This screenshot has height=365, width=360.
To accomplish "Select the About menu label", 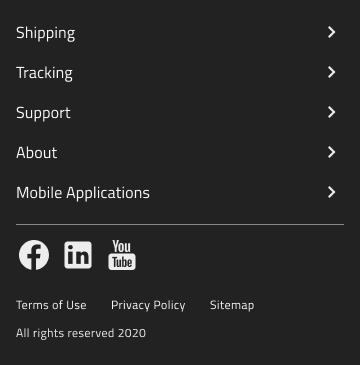I will pyautogui.click(x=37, y=153).
